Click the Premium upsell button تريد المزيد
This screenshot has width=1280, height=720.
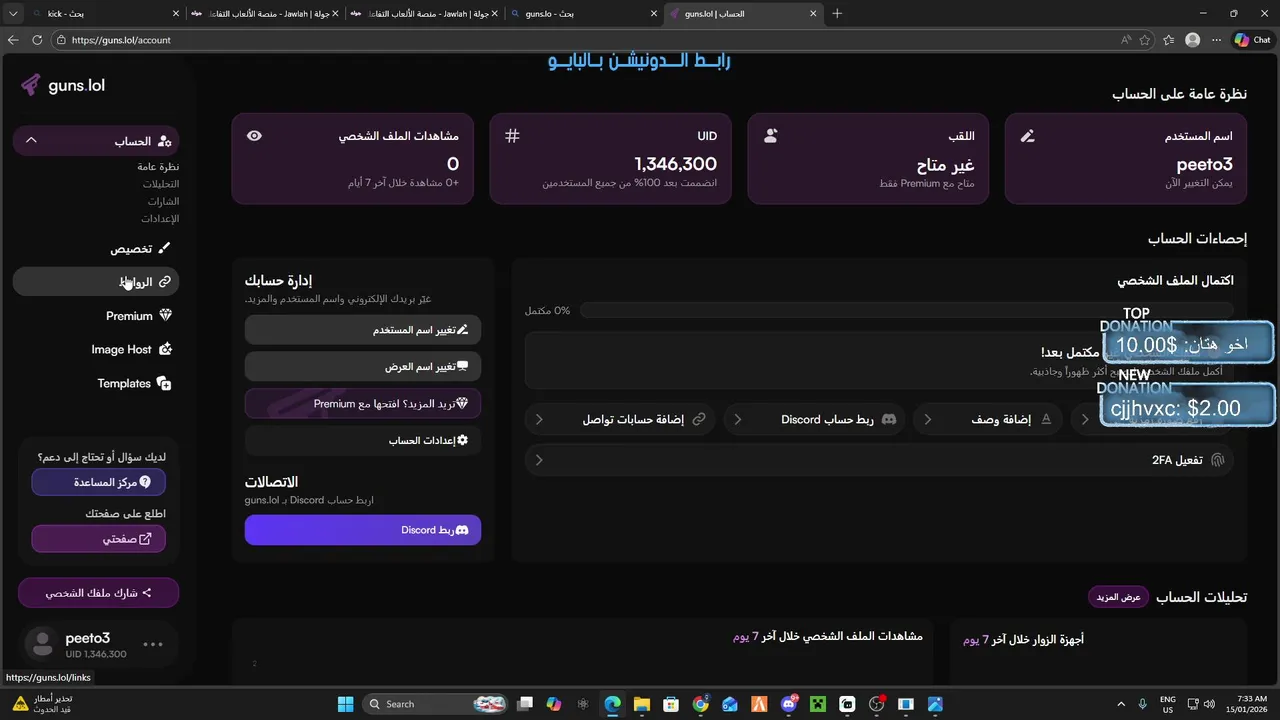click(x=363, y=404)
